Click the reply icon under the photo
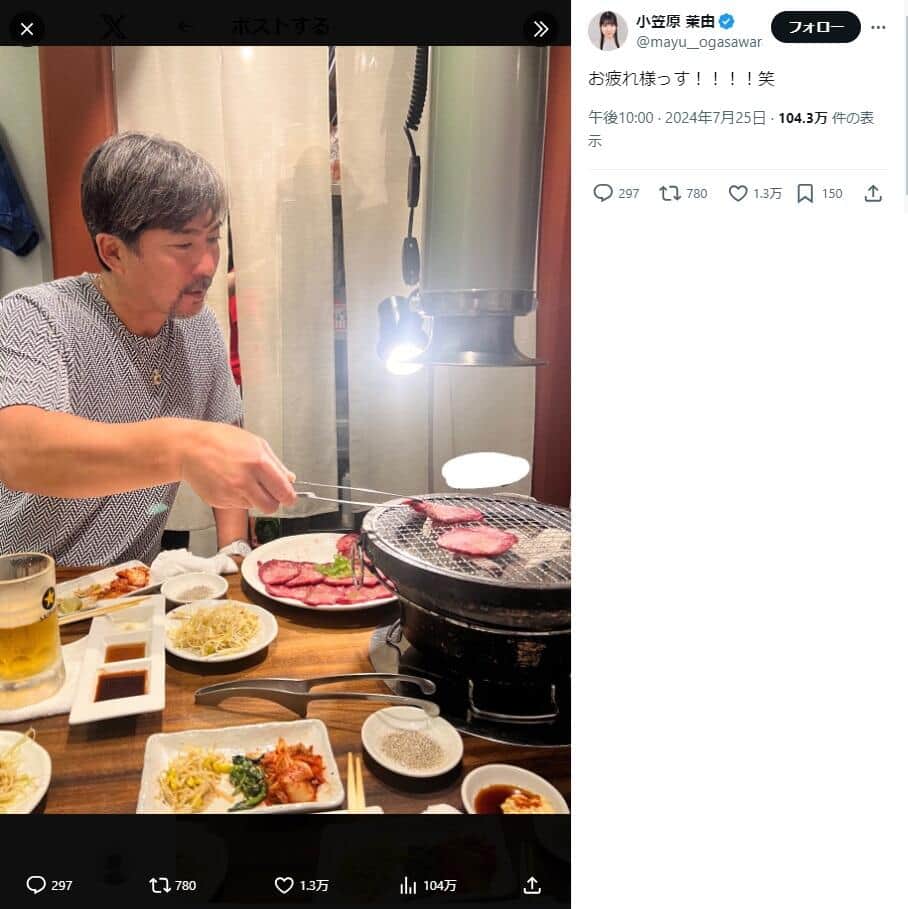 tap(36, 885)
